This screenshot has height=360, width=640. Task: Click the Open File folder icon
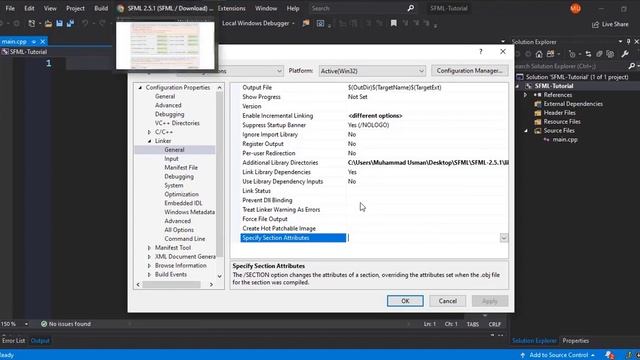click(49, 24)
